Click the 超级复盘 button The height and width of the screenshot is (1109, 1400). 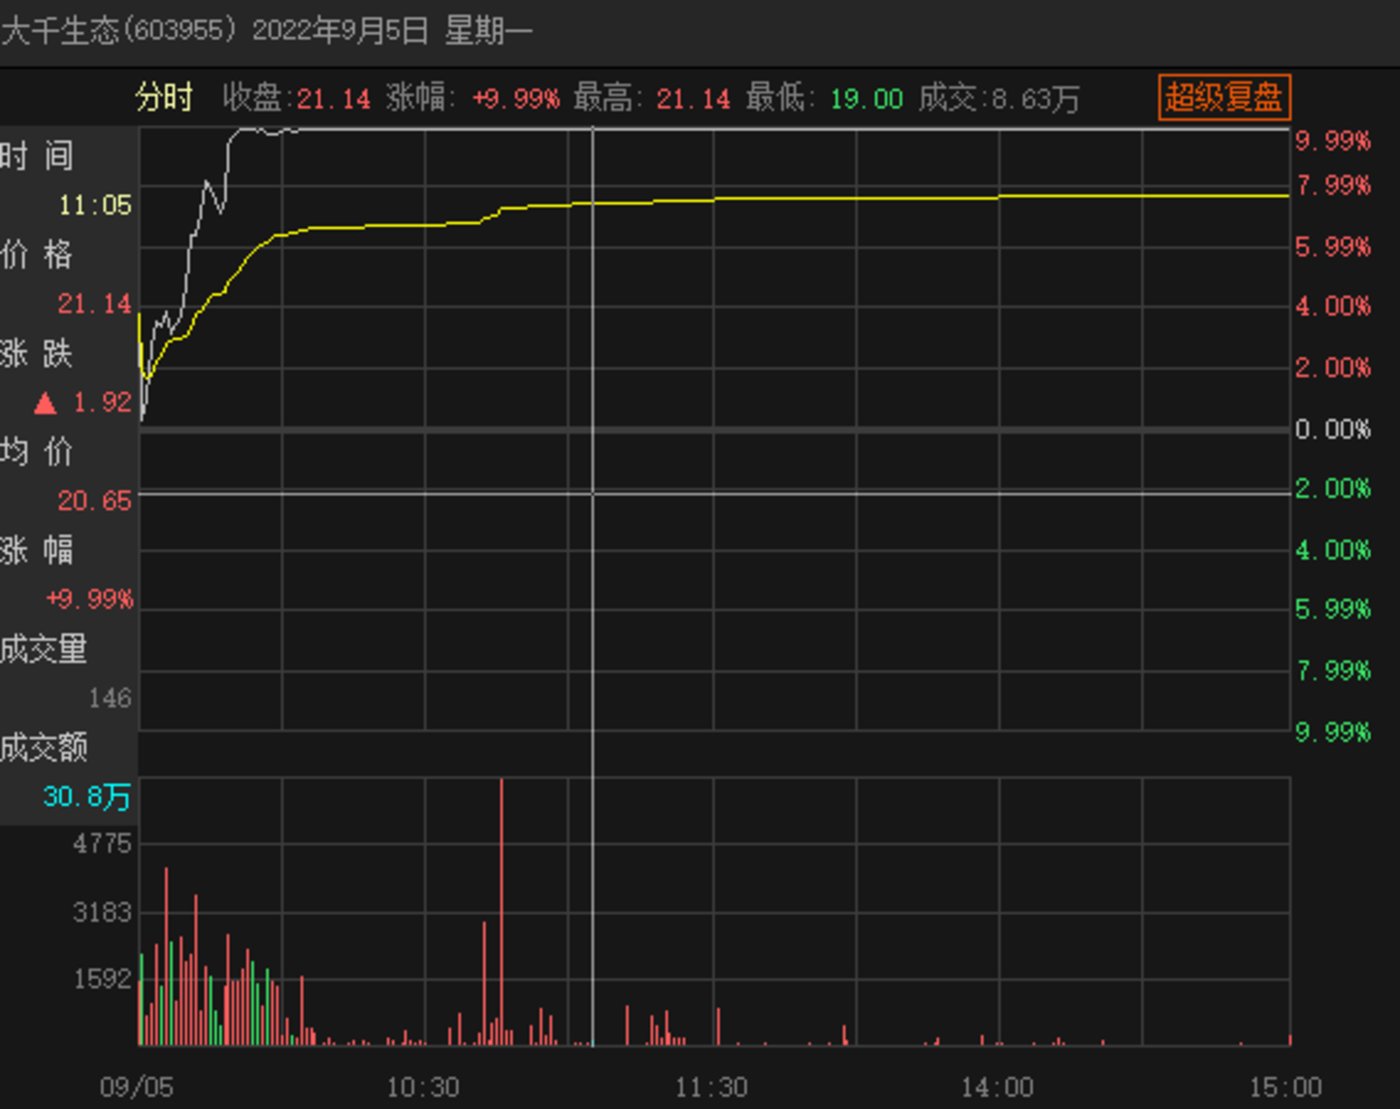(1223, 97)
